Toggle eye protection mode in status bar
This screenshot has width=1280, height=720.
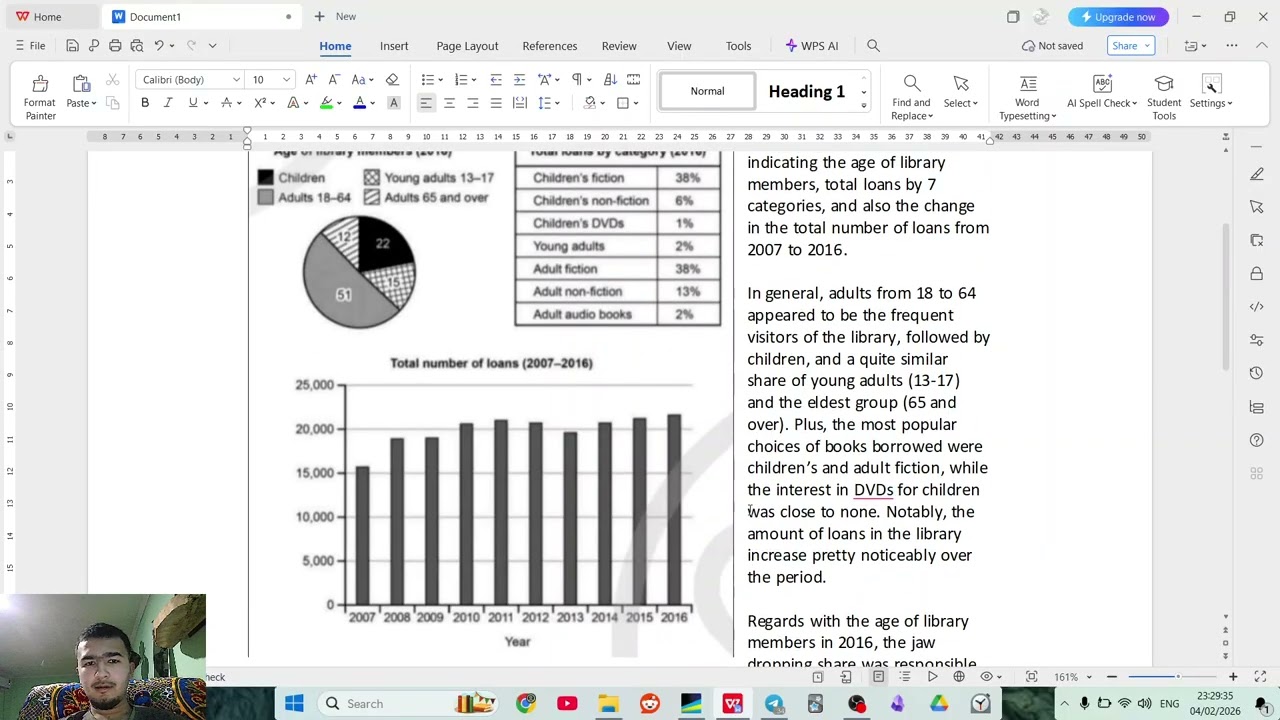coord(987,677)
